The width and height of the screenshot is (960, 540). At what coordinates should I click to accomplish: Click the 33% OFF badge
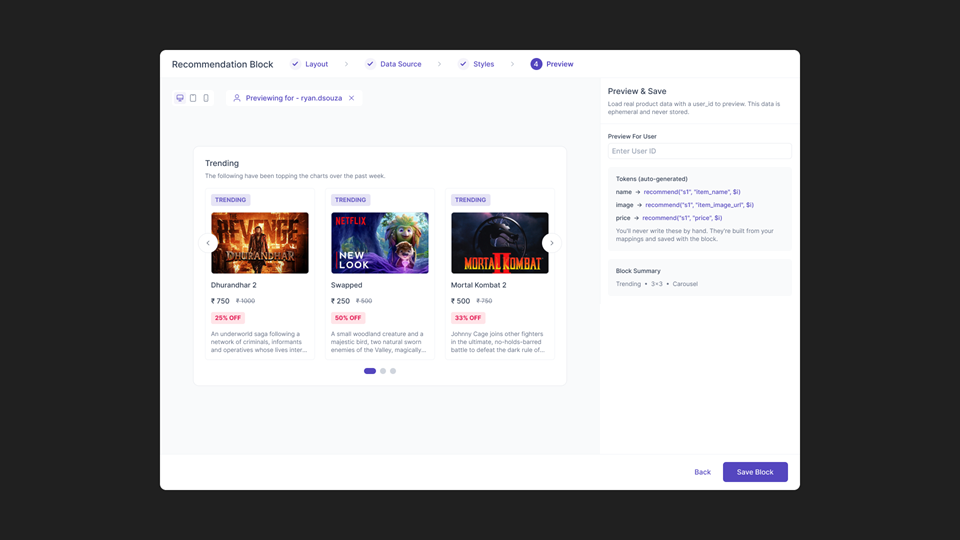[468, 318]
